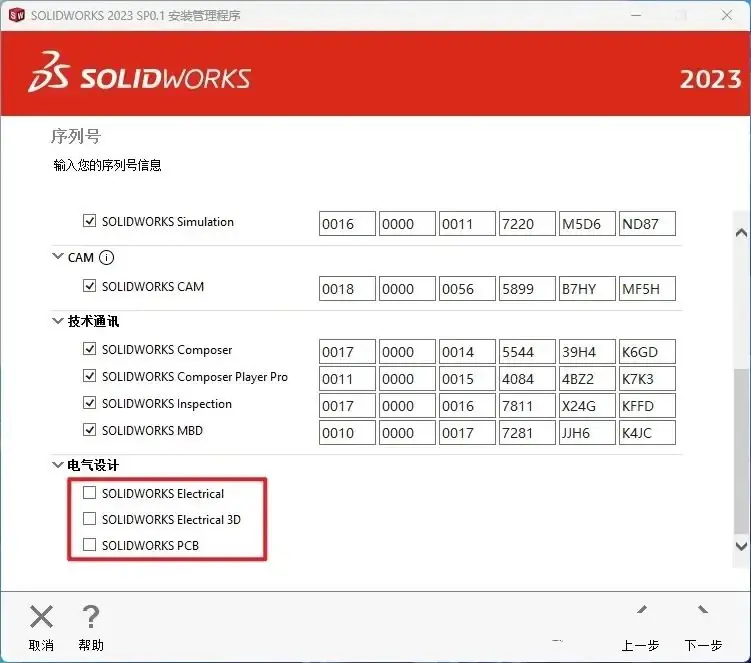Collapse the 技术通讯 section
751x663 pixels.
[57, 320]
